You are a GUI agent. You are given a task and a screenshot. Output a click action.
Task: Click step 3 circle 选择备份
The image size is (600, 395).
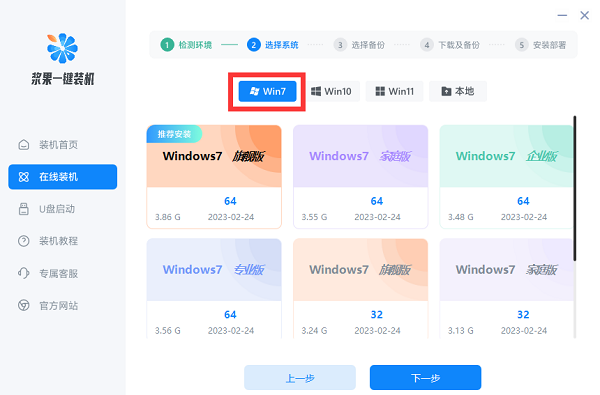click(x=340, y=45)
